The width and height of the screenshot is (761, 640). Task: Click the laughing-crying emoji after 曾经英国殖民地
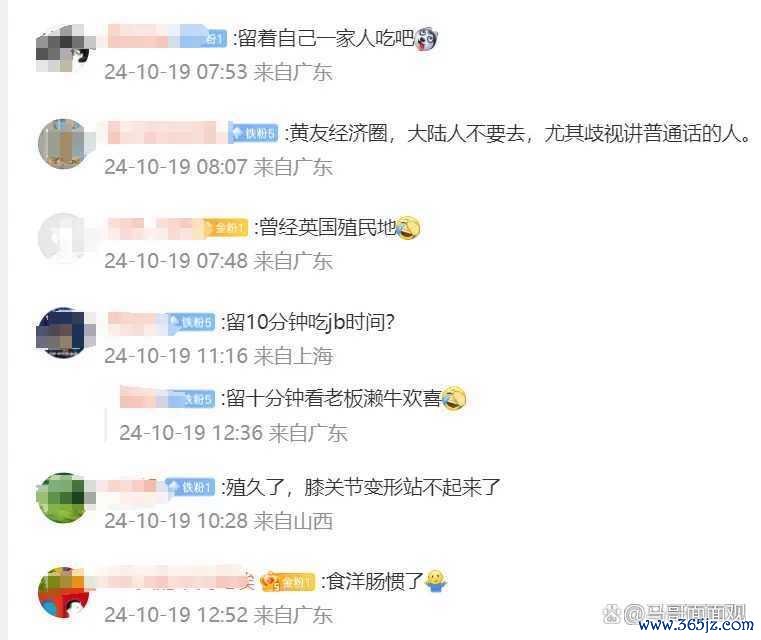(x=408, y=228)
